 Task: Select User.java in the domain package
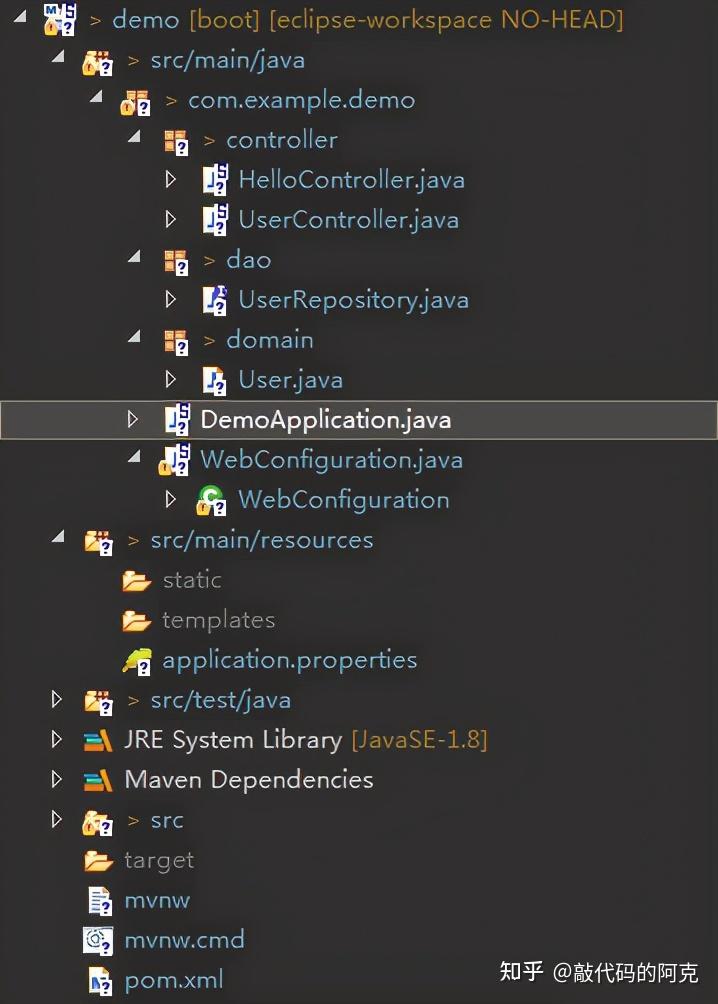coord(290,380)
